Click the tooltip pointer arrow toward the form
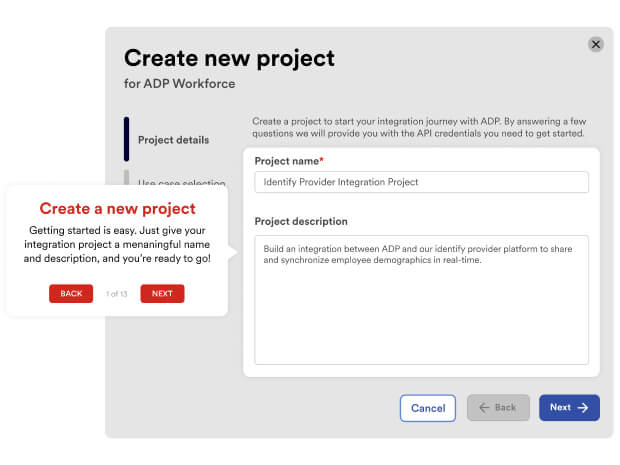Viewport: 620px width, 465px height. click(x=233, y=253)
